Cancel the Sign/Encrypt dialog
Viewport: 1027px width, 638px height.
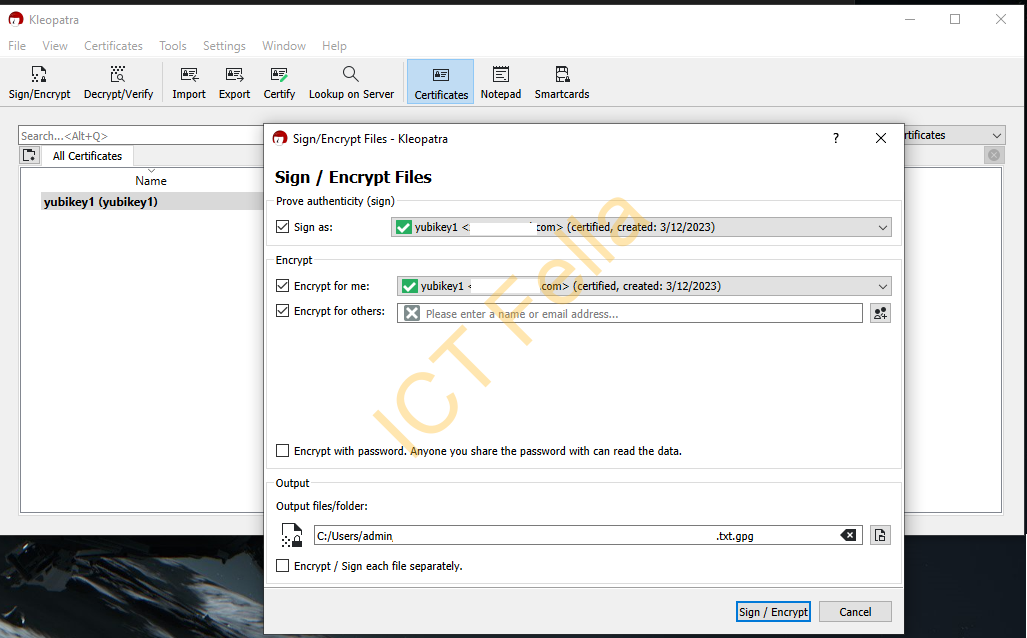pos(855,611)
